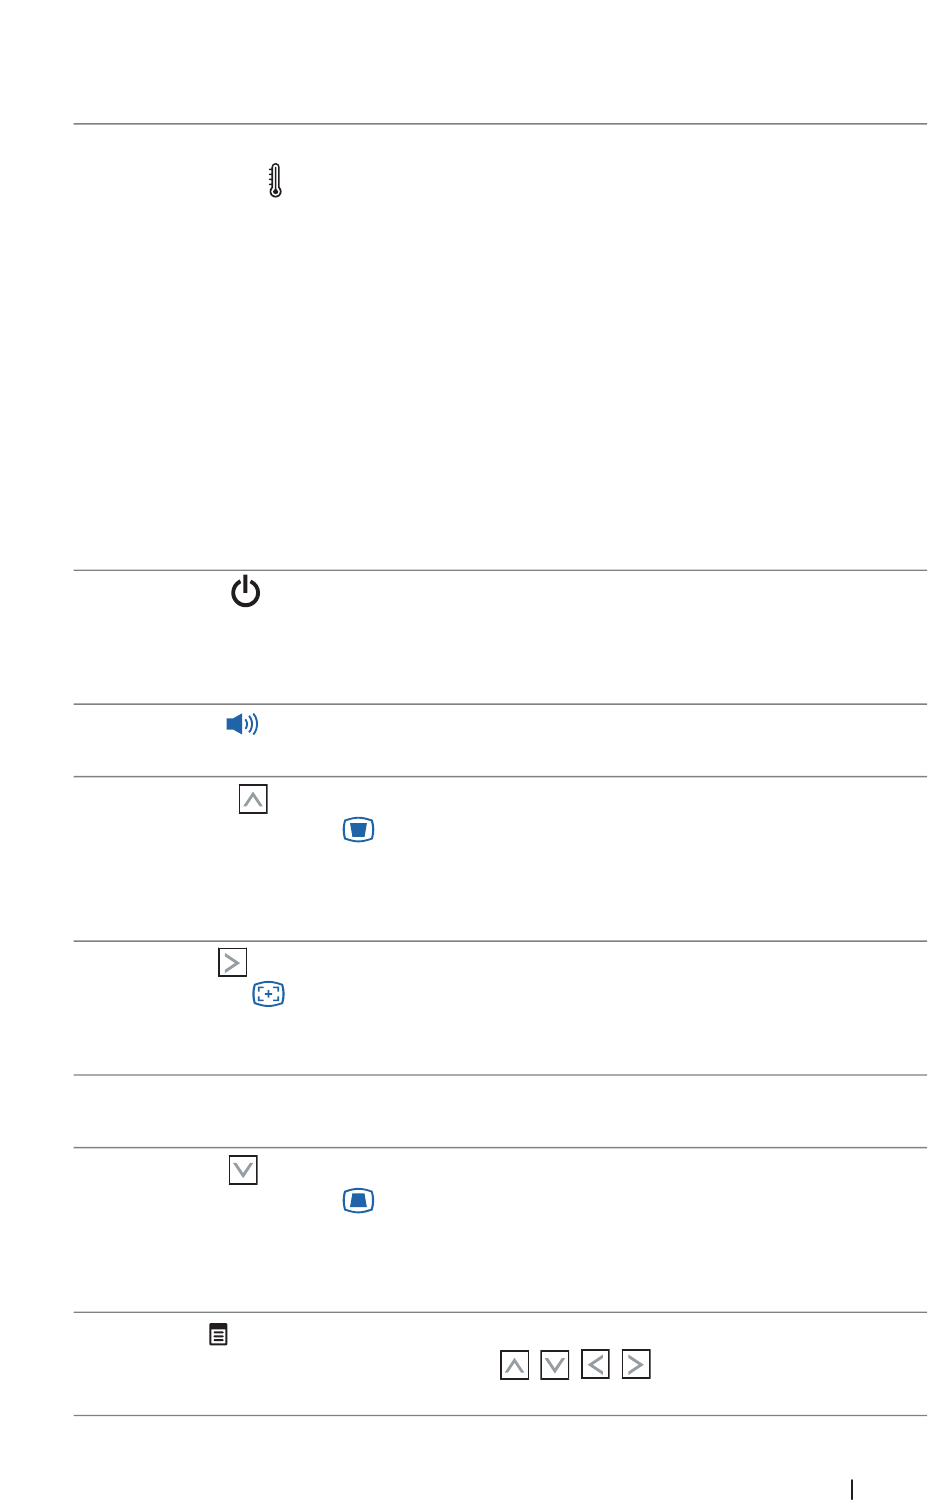This screenshot has height=1503, width=950.
Task: Click the auto adjust focus-frame icon
Action: [x=269, y=994]
